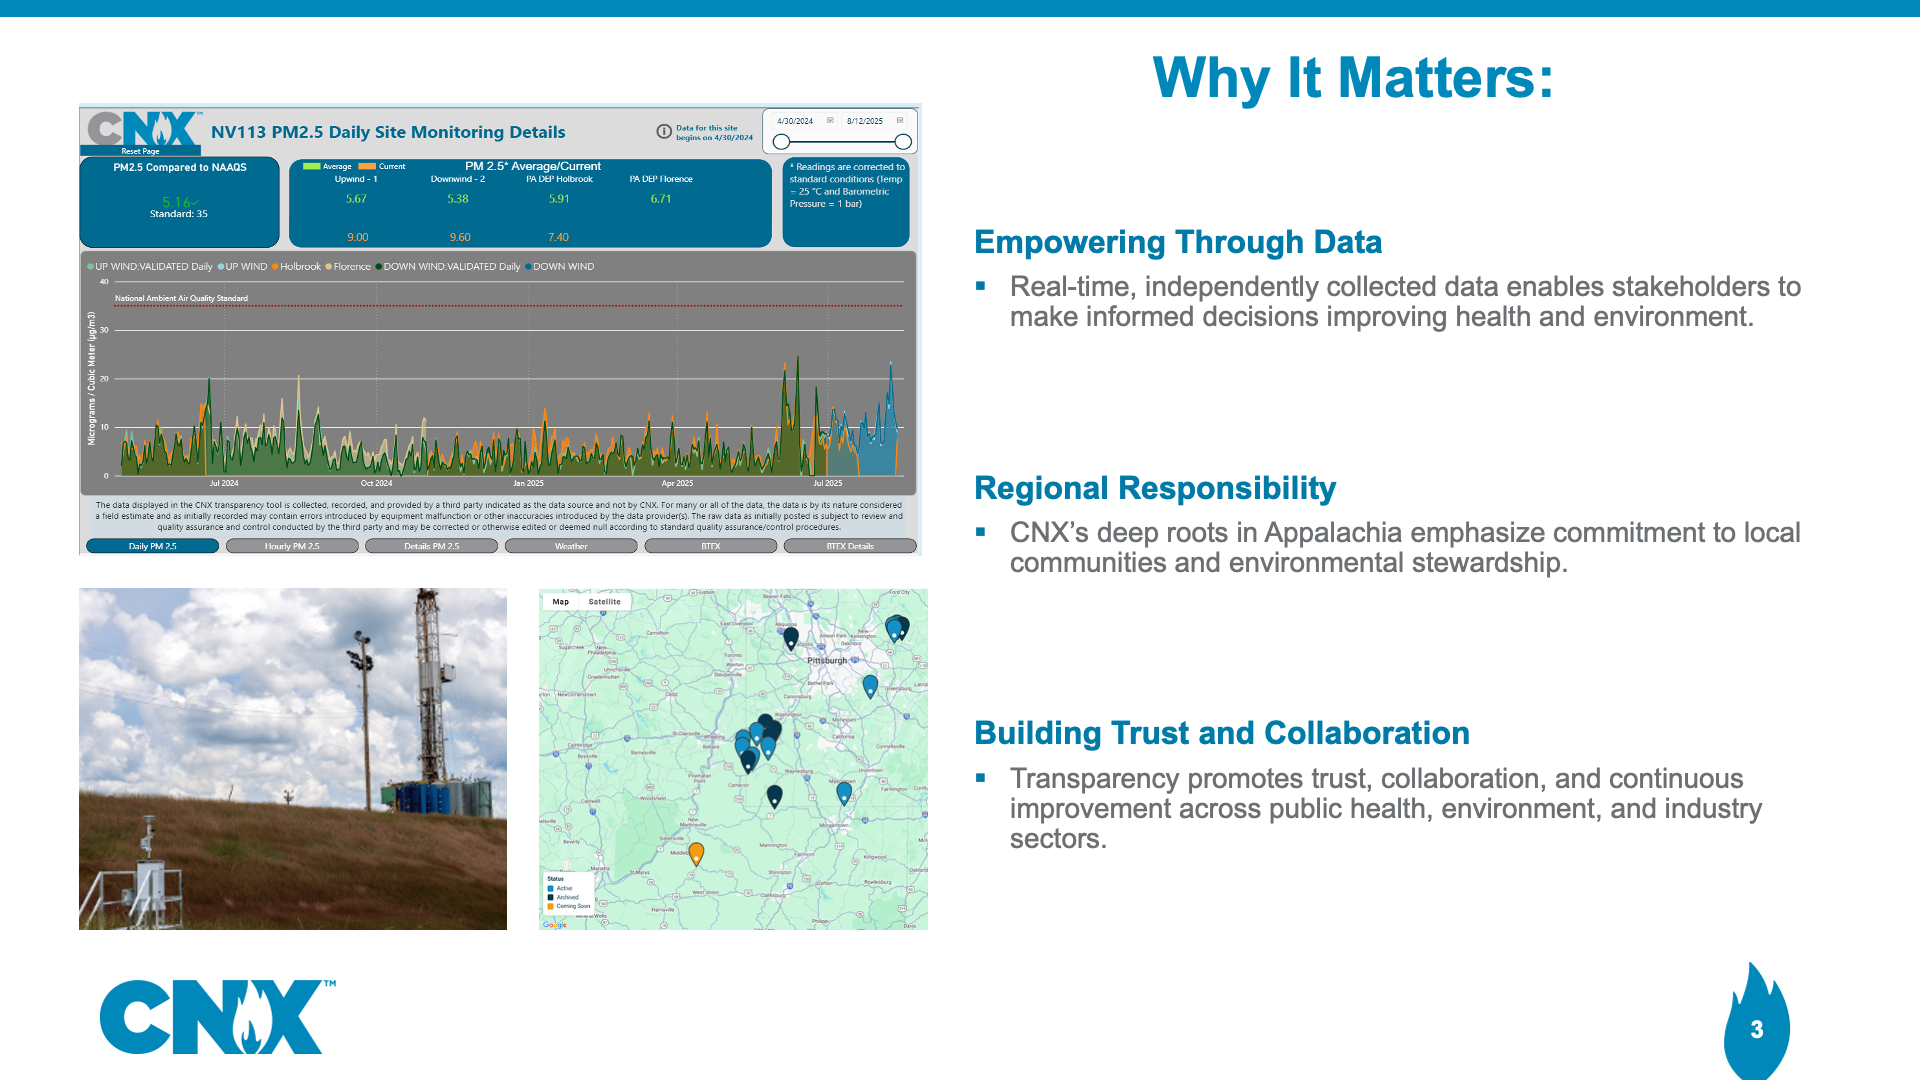Click the active pin near Masontown

click(844, 792)
